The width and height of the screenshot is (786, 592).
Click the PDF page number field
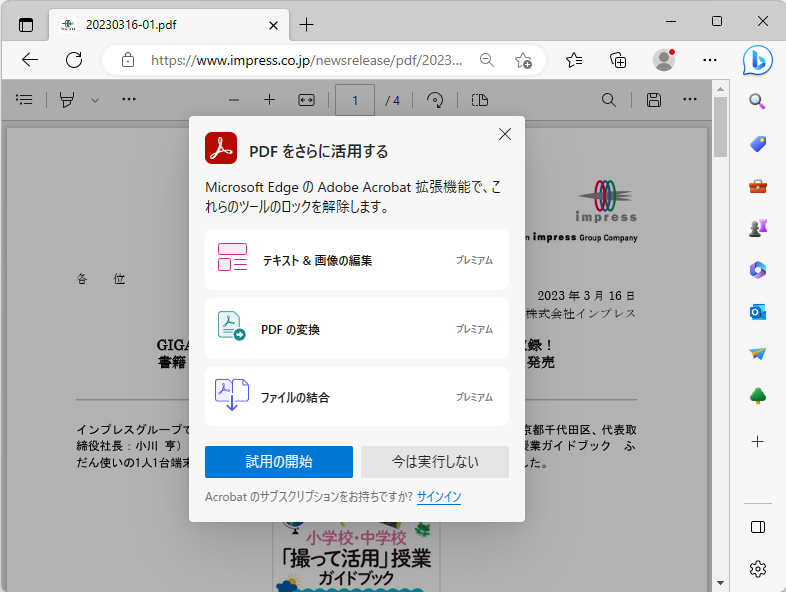355,100
